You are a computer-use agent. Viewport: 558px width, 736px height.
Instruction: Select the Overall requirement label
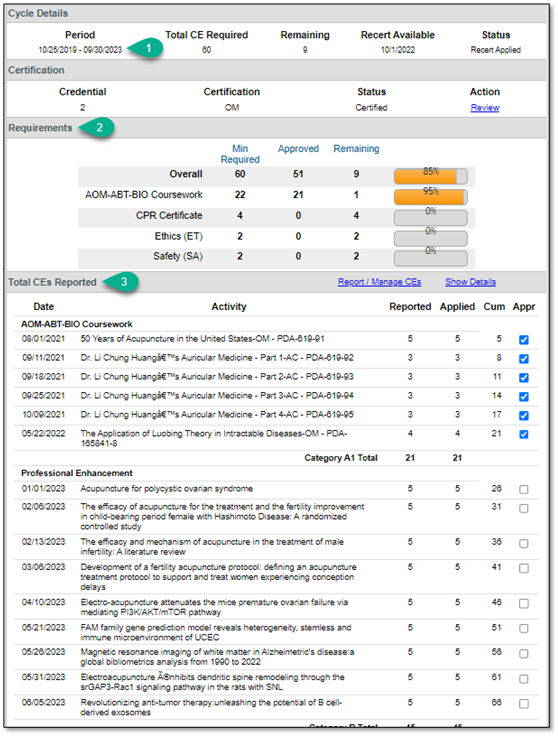pyautogui.click(x=186, y=174)
